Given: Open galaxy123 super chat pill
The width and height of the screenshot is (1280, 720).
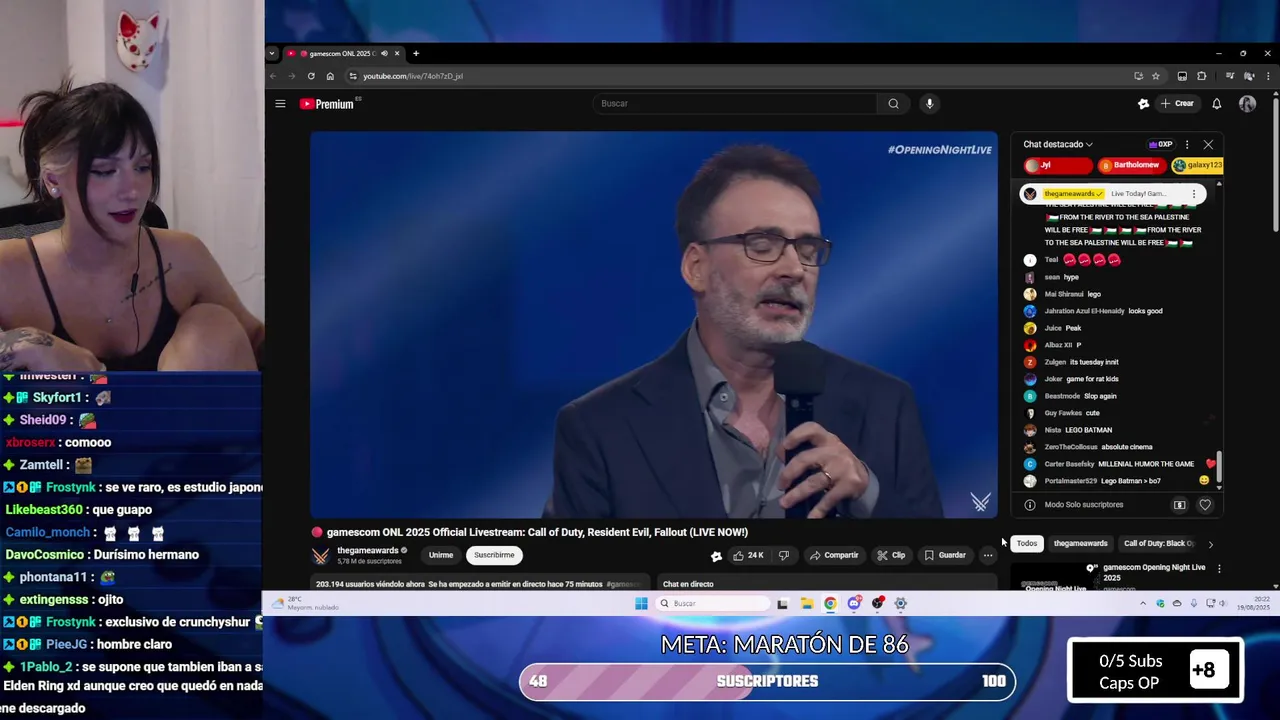Looking at the screenshot, I should 1197,165.
